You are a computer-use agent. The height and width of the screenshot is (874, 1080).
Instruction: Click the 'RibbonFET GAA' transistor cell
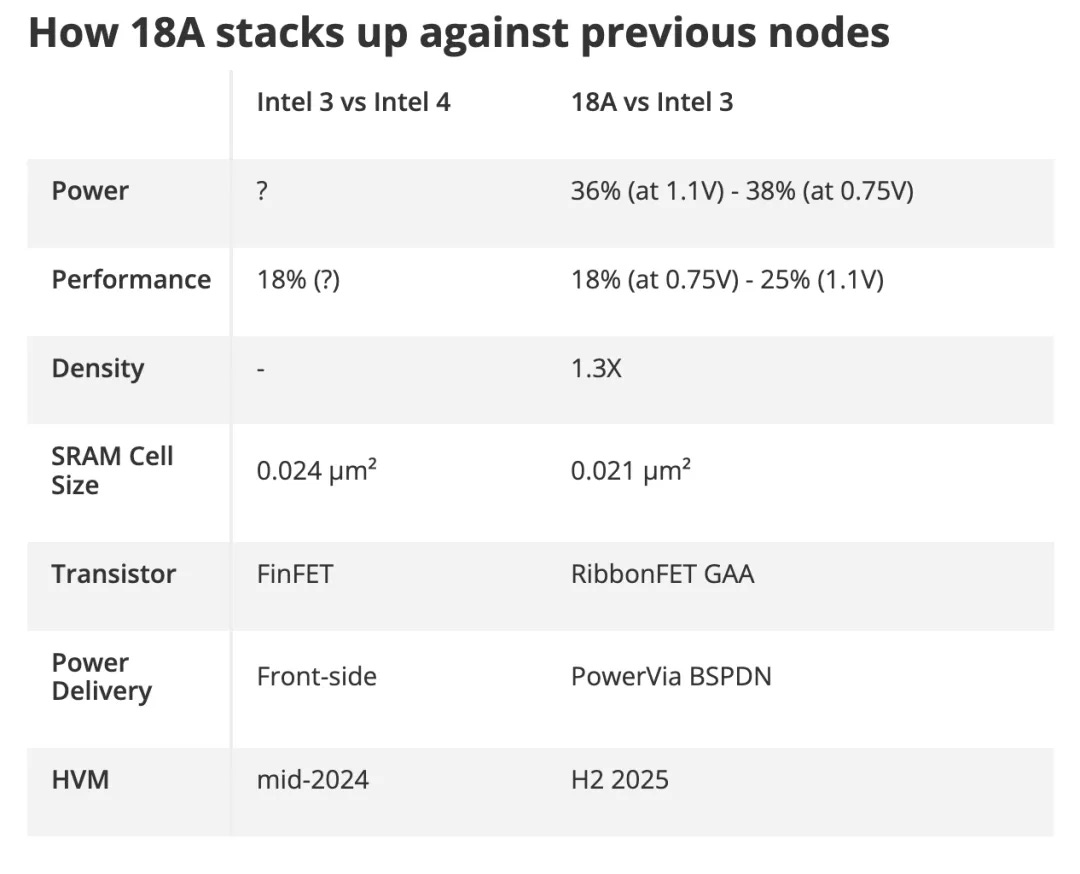tap(663, 574)
